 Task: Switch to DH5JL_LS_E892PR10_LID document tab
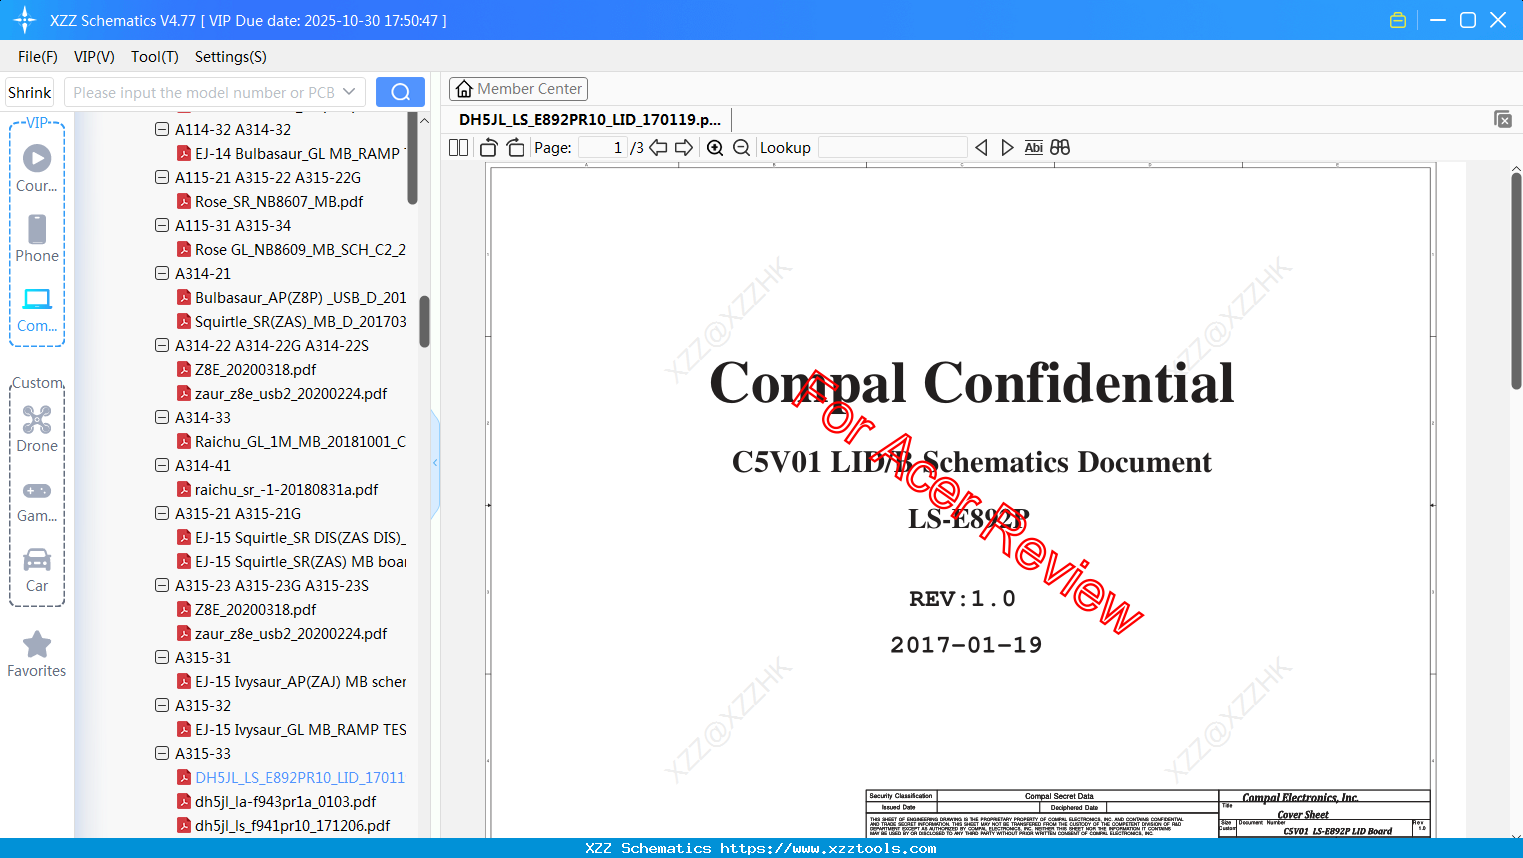[590, 119]
